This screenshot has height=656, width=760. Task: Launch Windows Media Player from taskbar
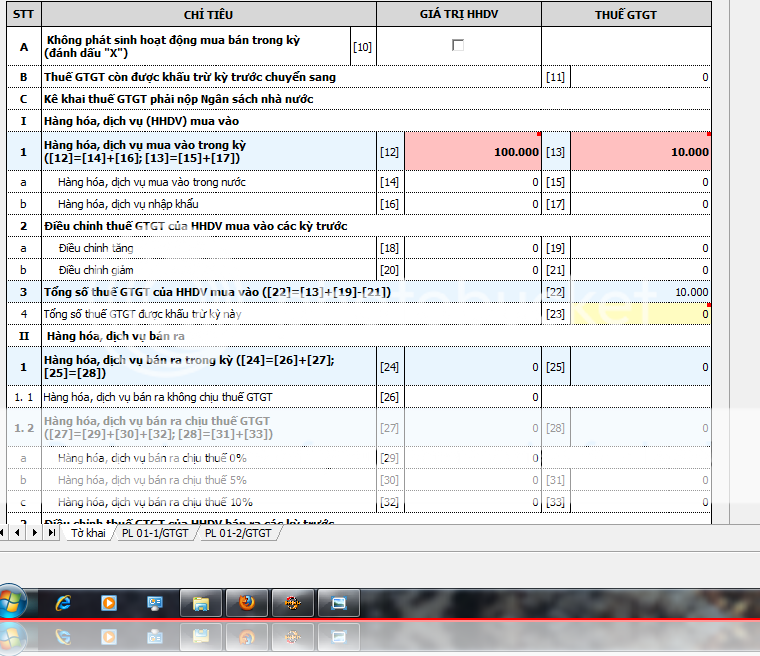click(109, 603)
